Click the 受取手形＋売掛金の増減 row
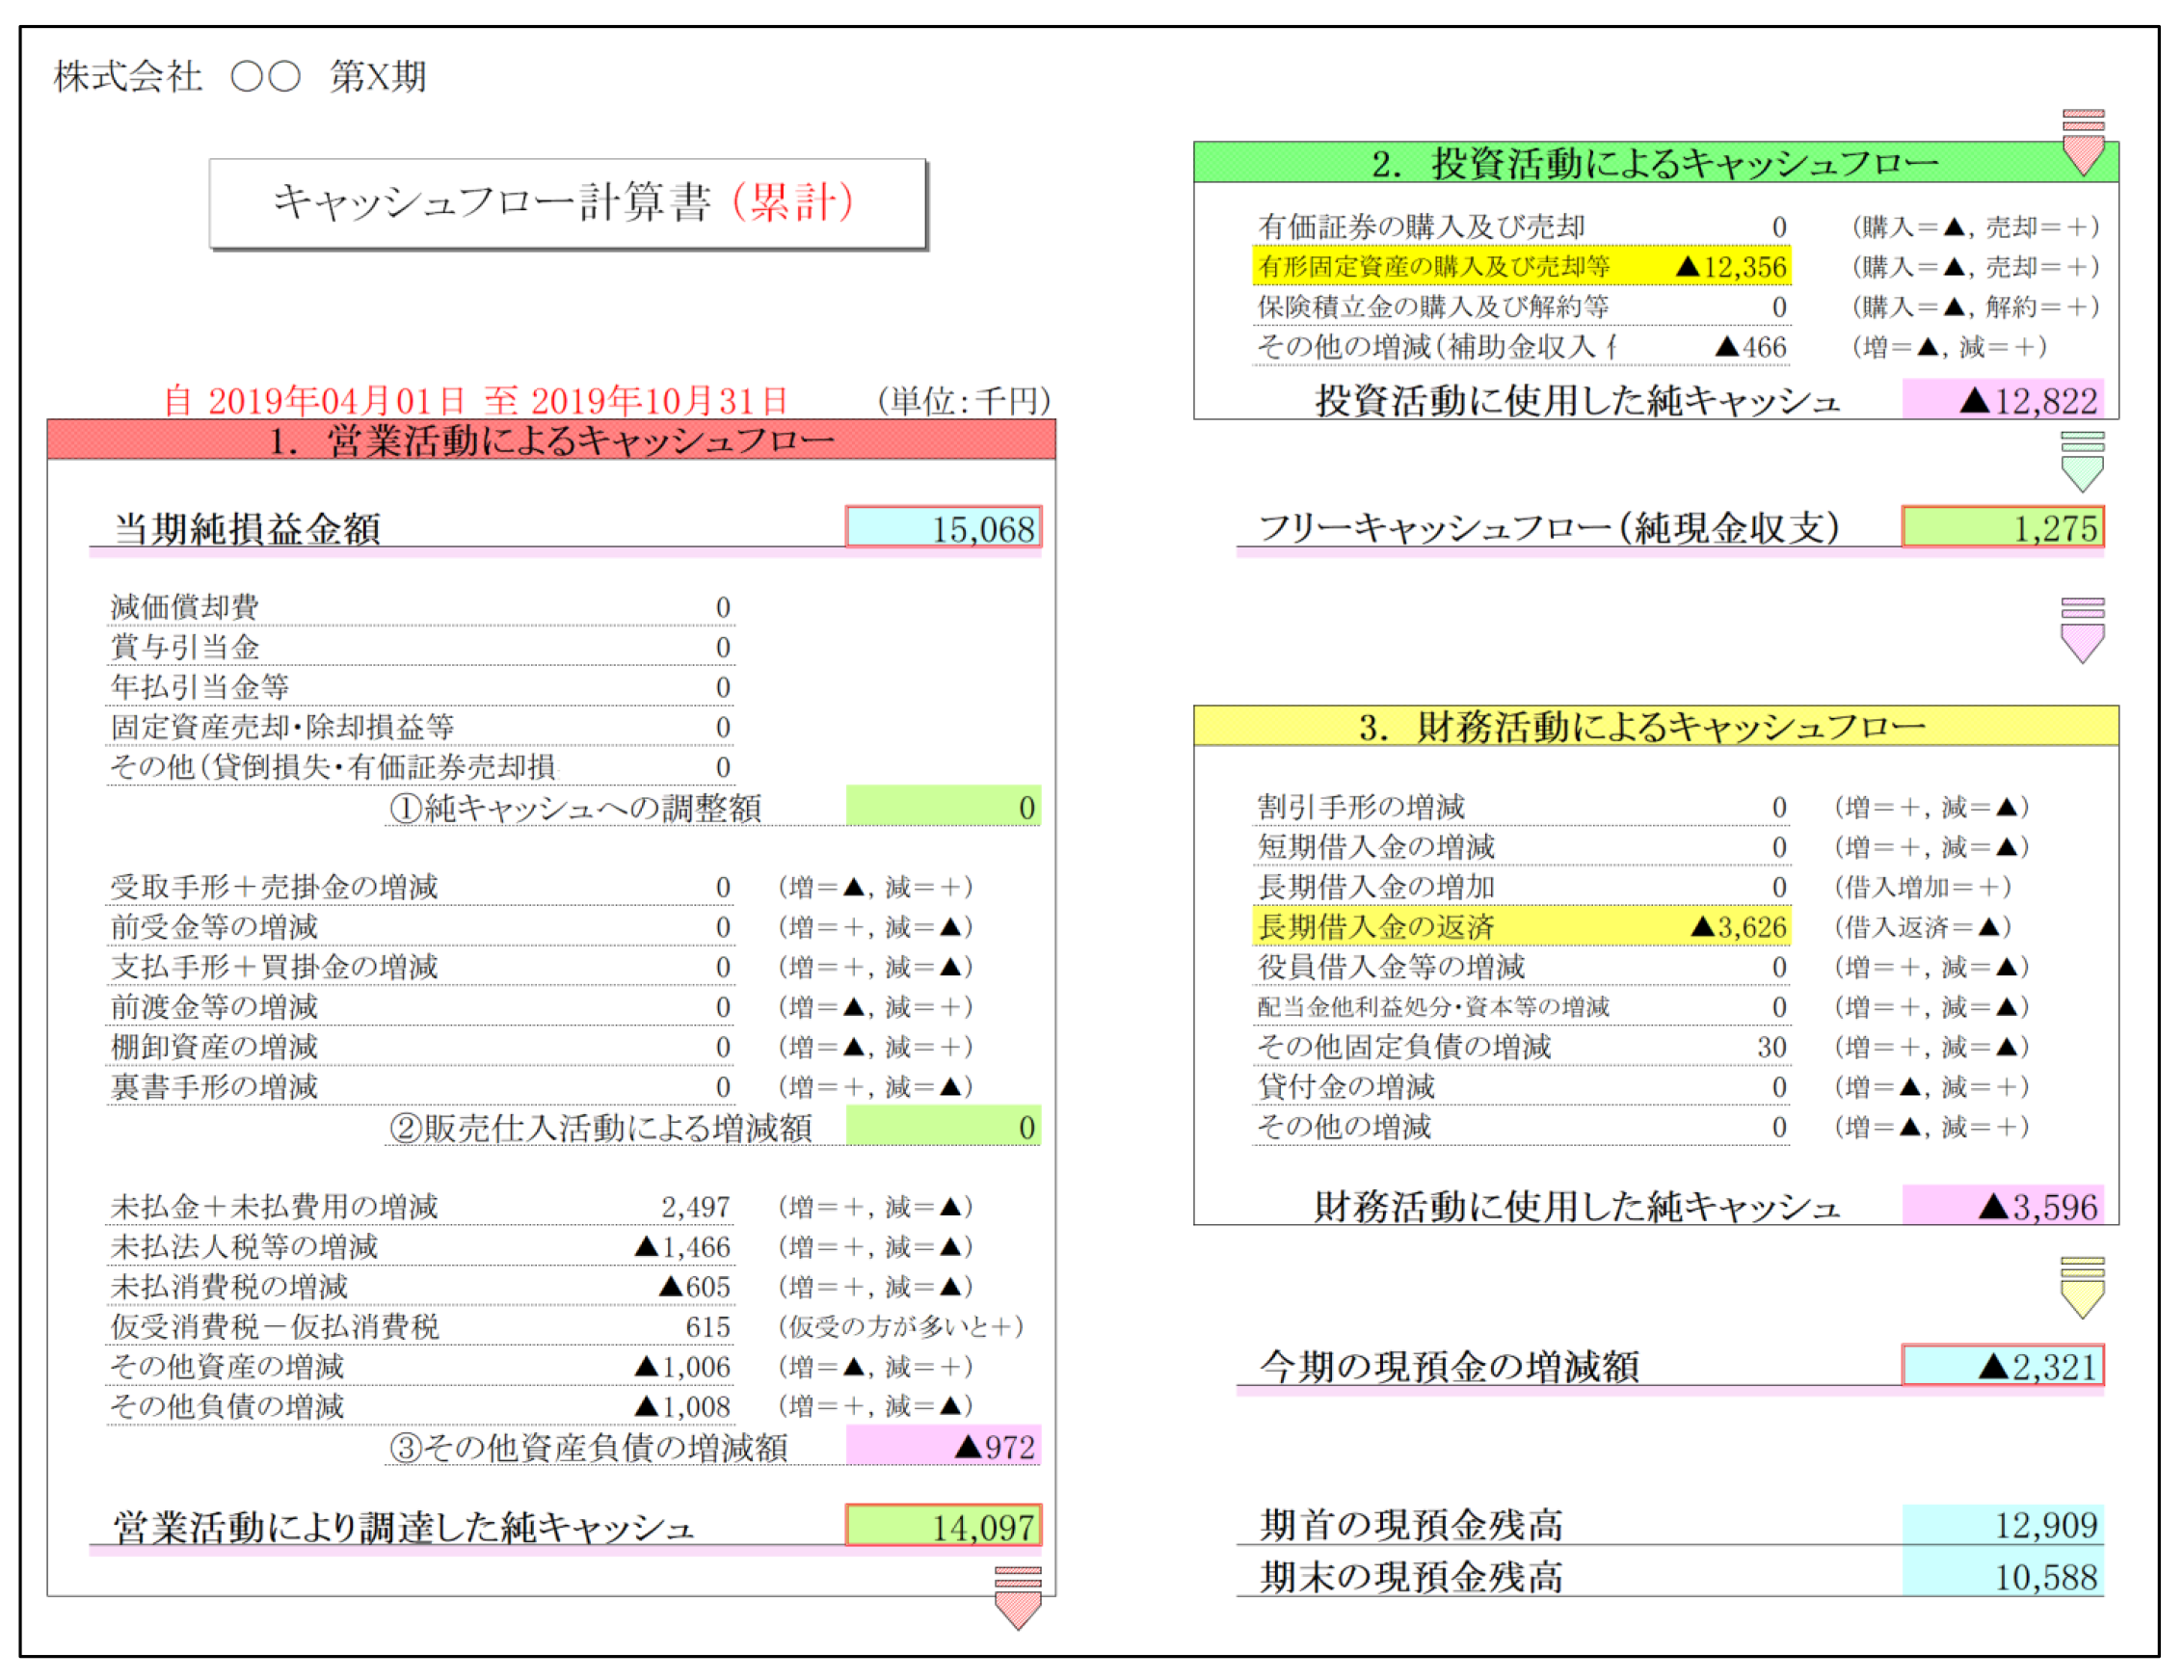The image size is (2184, 1680). click(420, 887)
